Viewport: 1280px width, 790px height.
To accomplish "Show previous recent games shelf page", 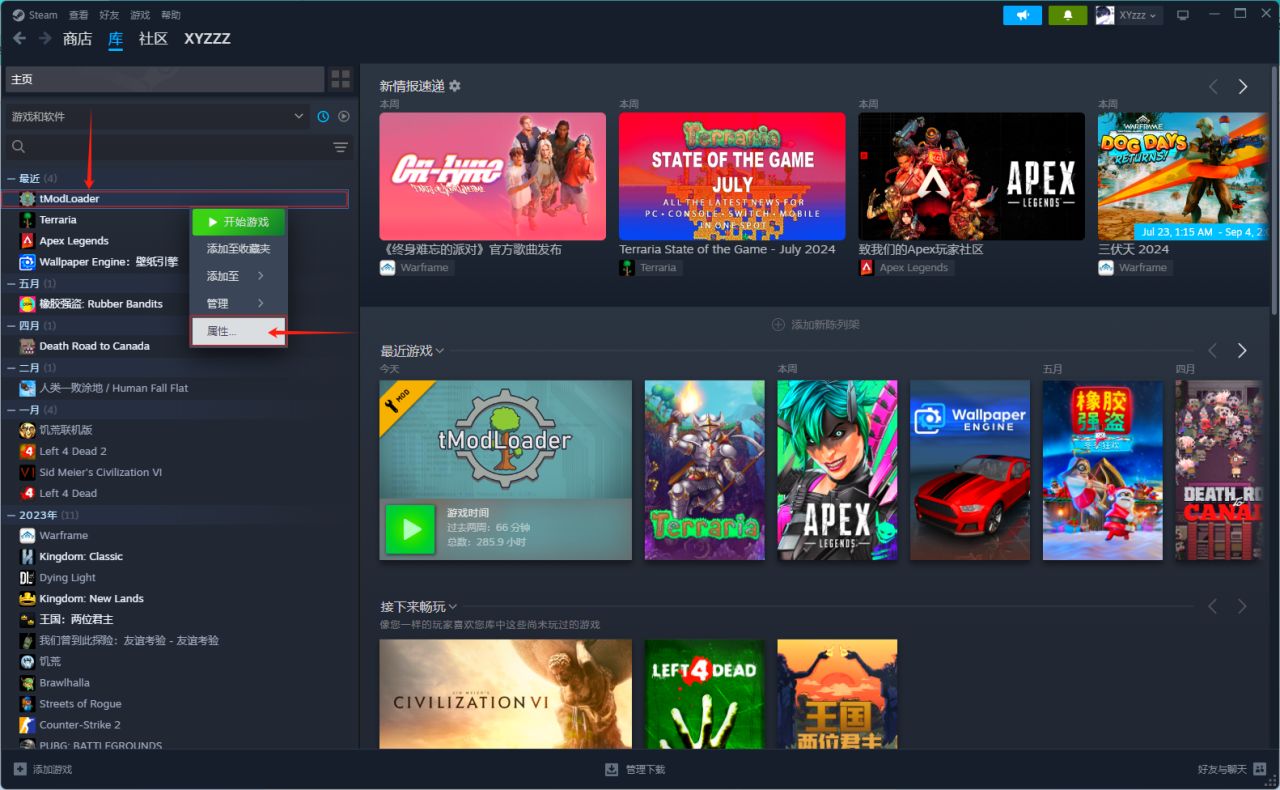I will 1213,350.
